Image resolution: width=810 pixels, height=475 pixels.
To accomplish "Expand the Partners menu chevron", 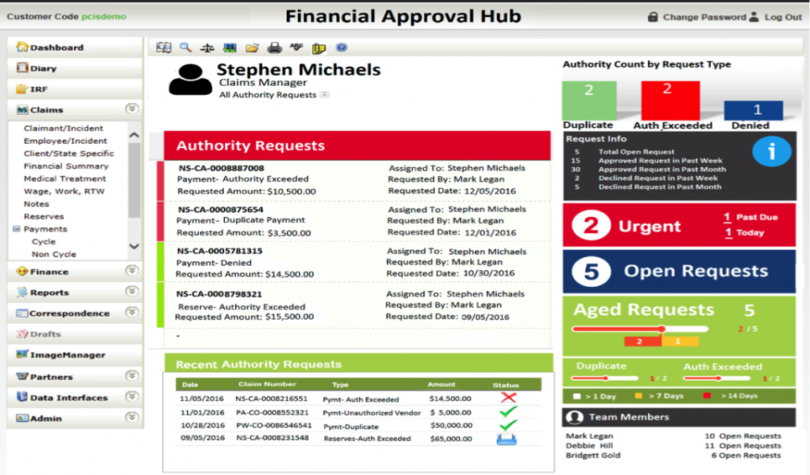I will tap(132, 375).
